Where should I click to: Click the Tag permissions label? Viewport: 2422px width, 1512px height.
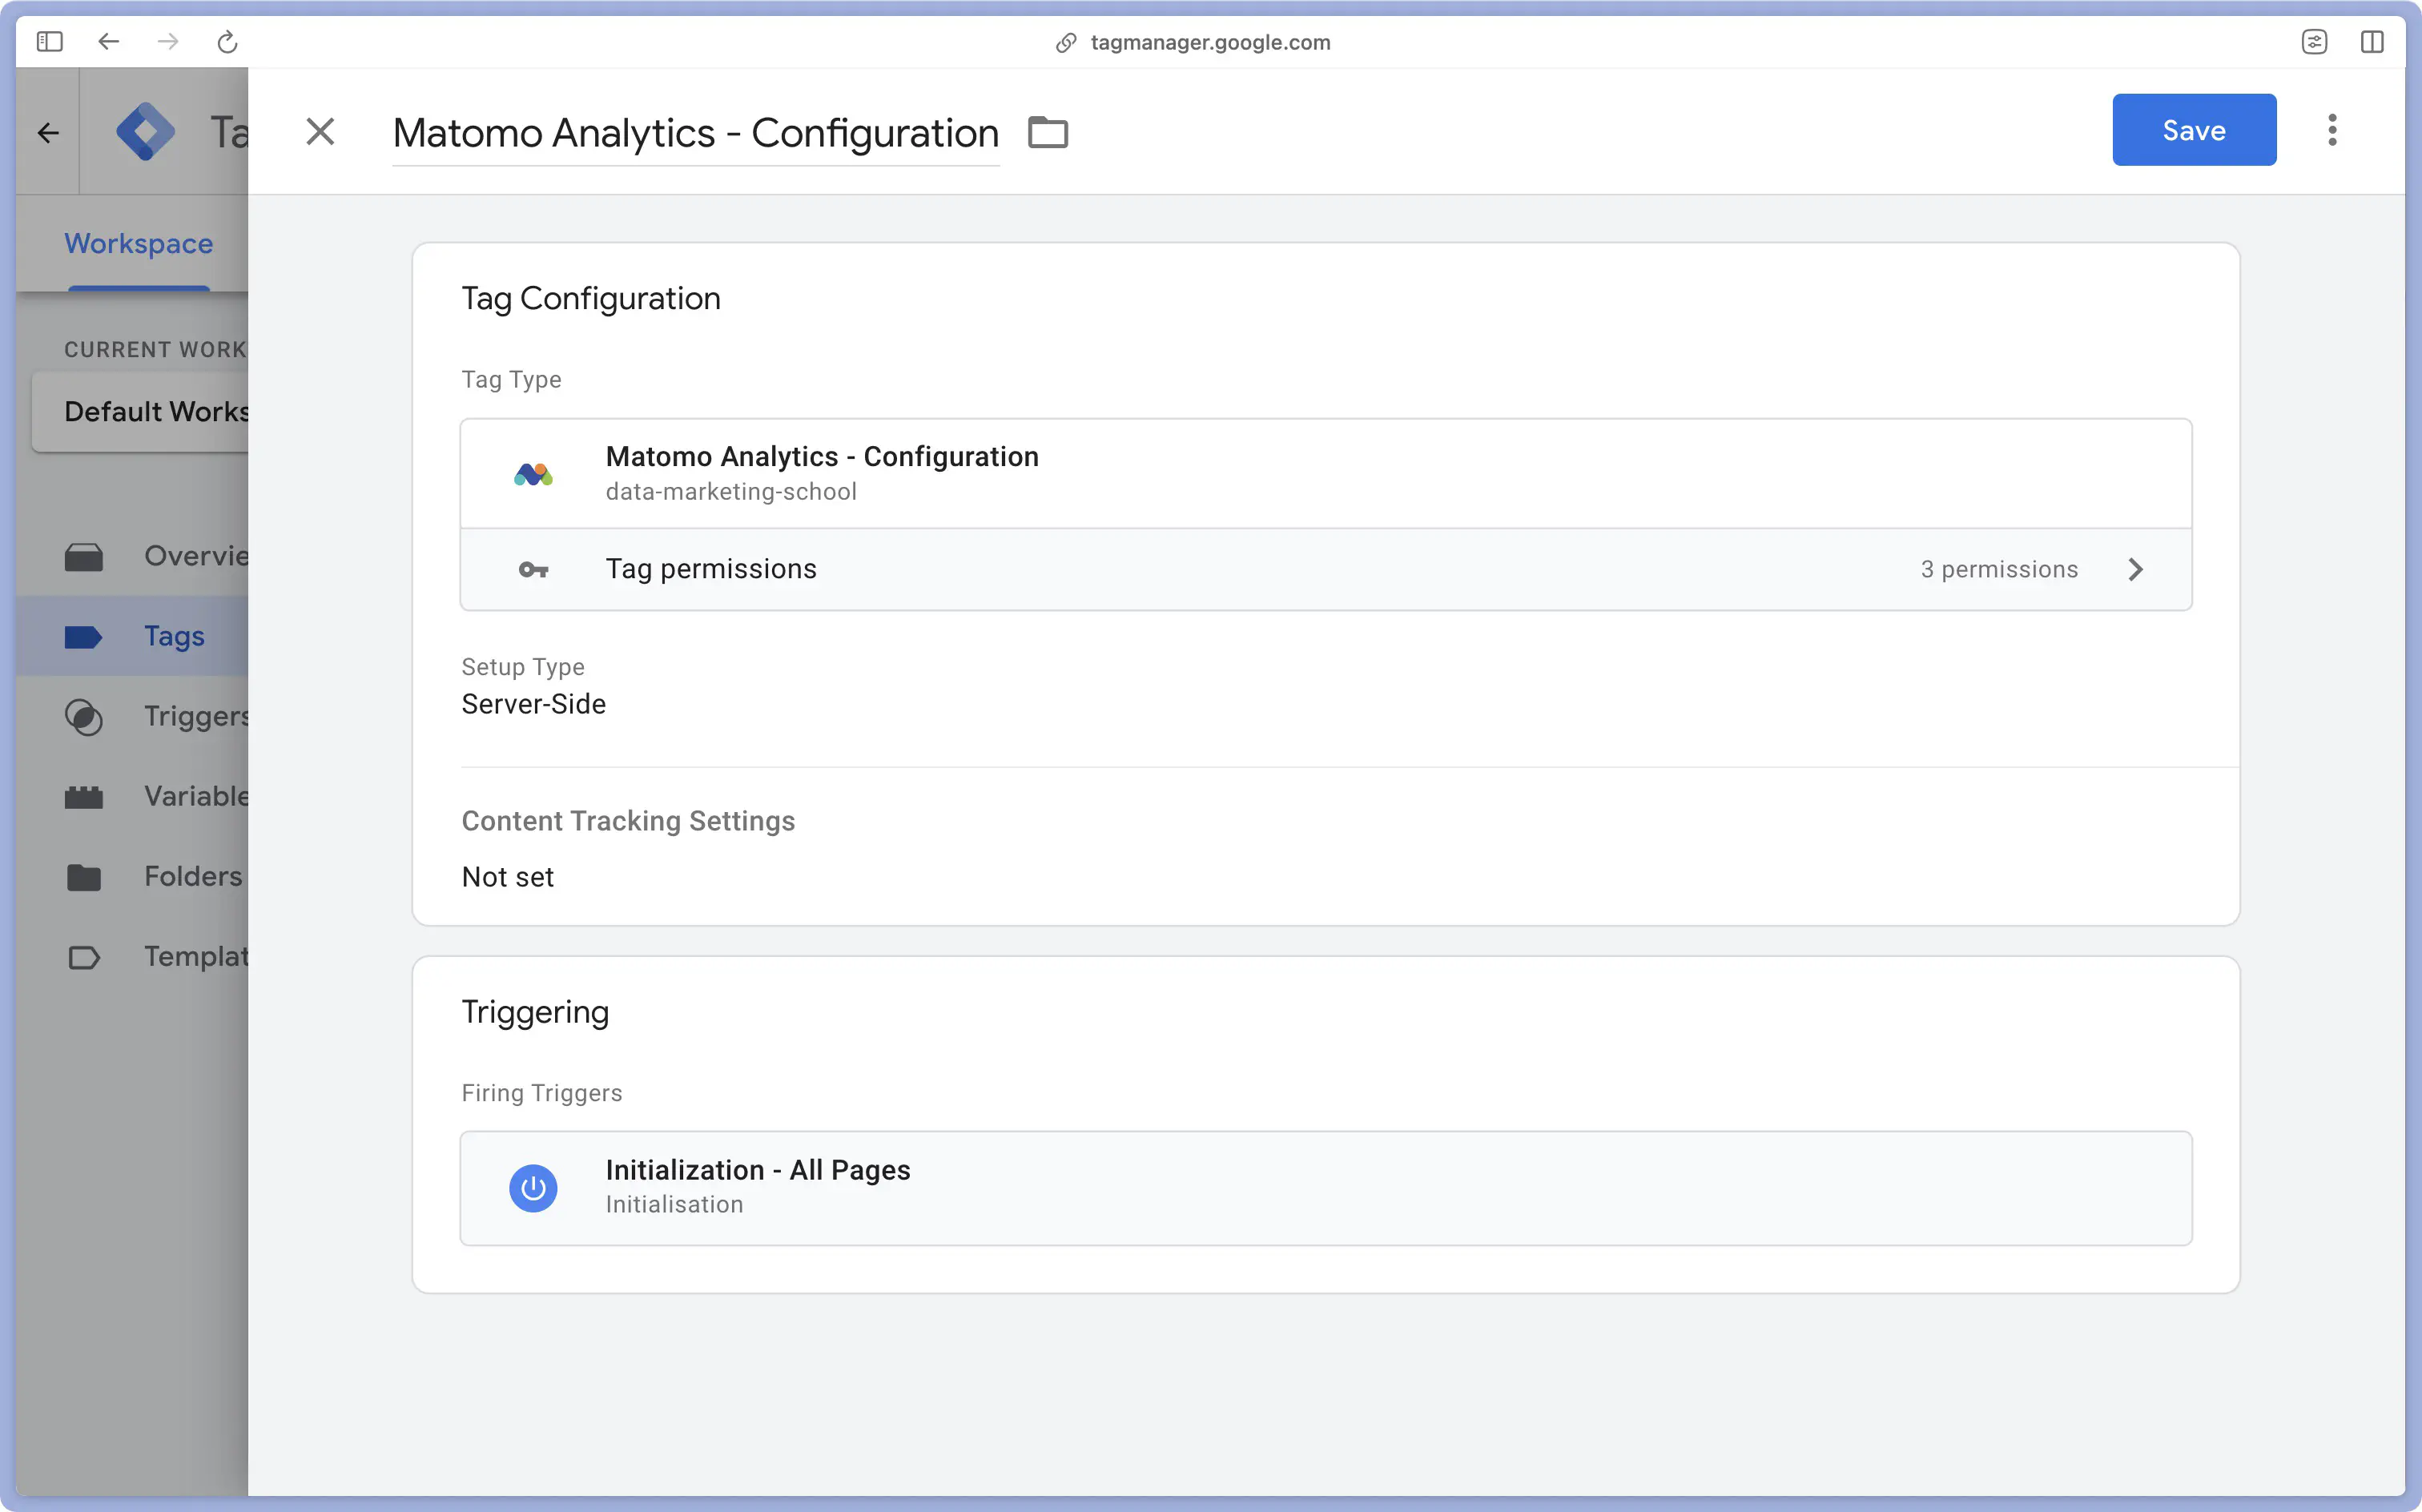711,569
